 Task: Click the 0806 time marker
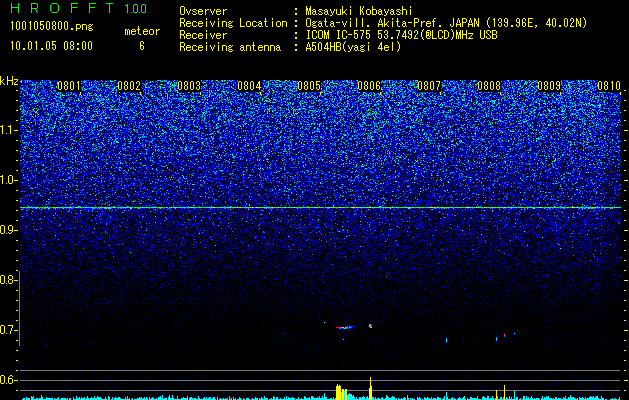369,86
